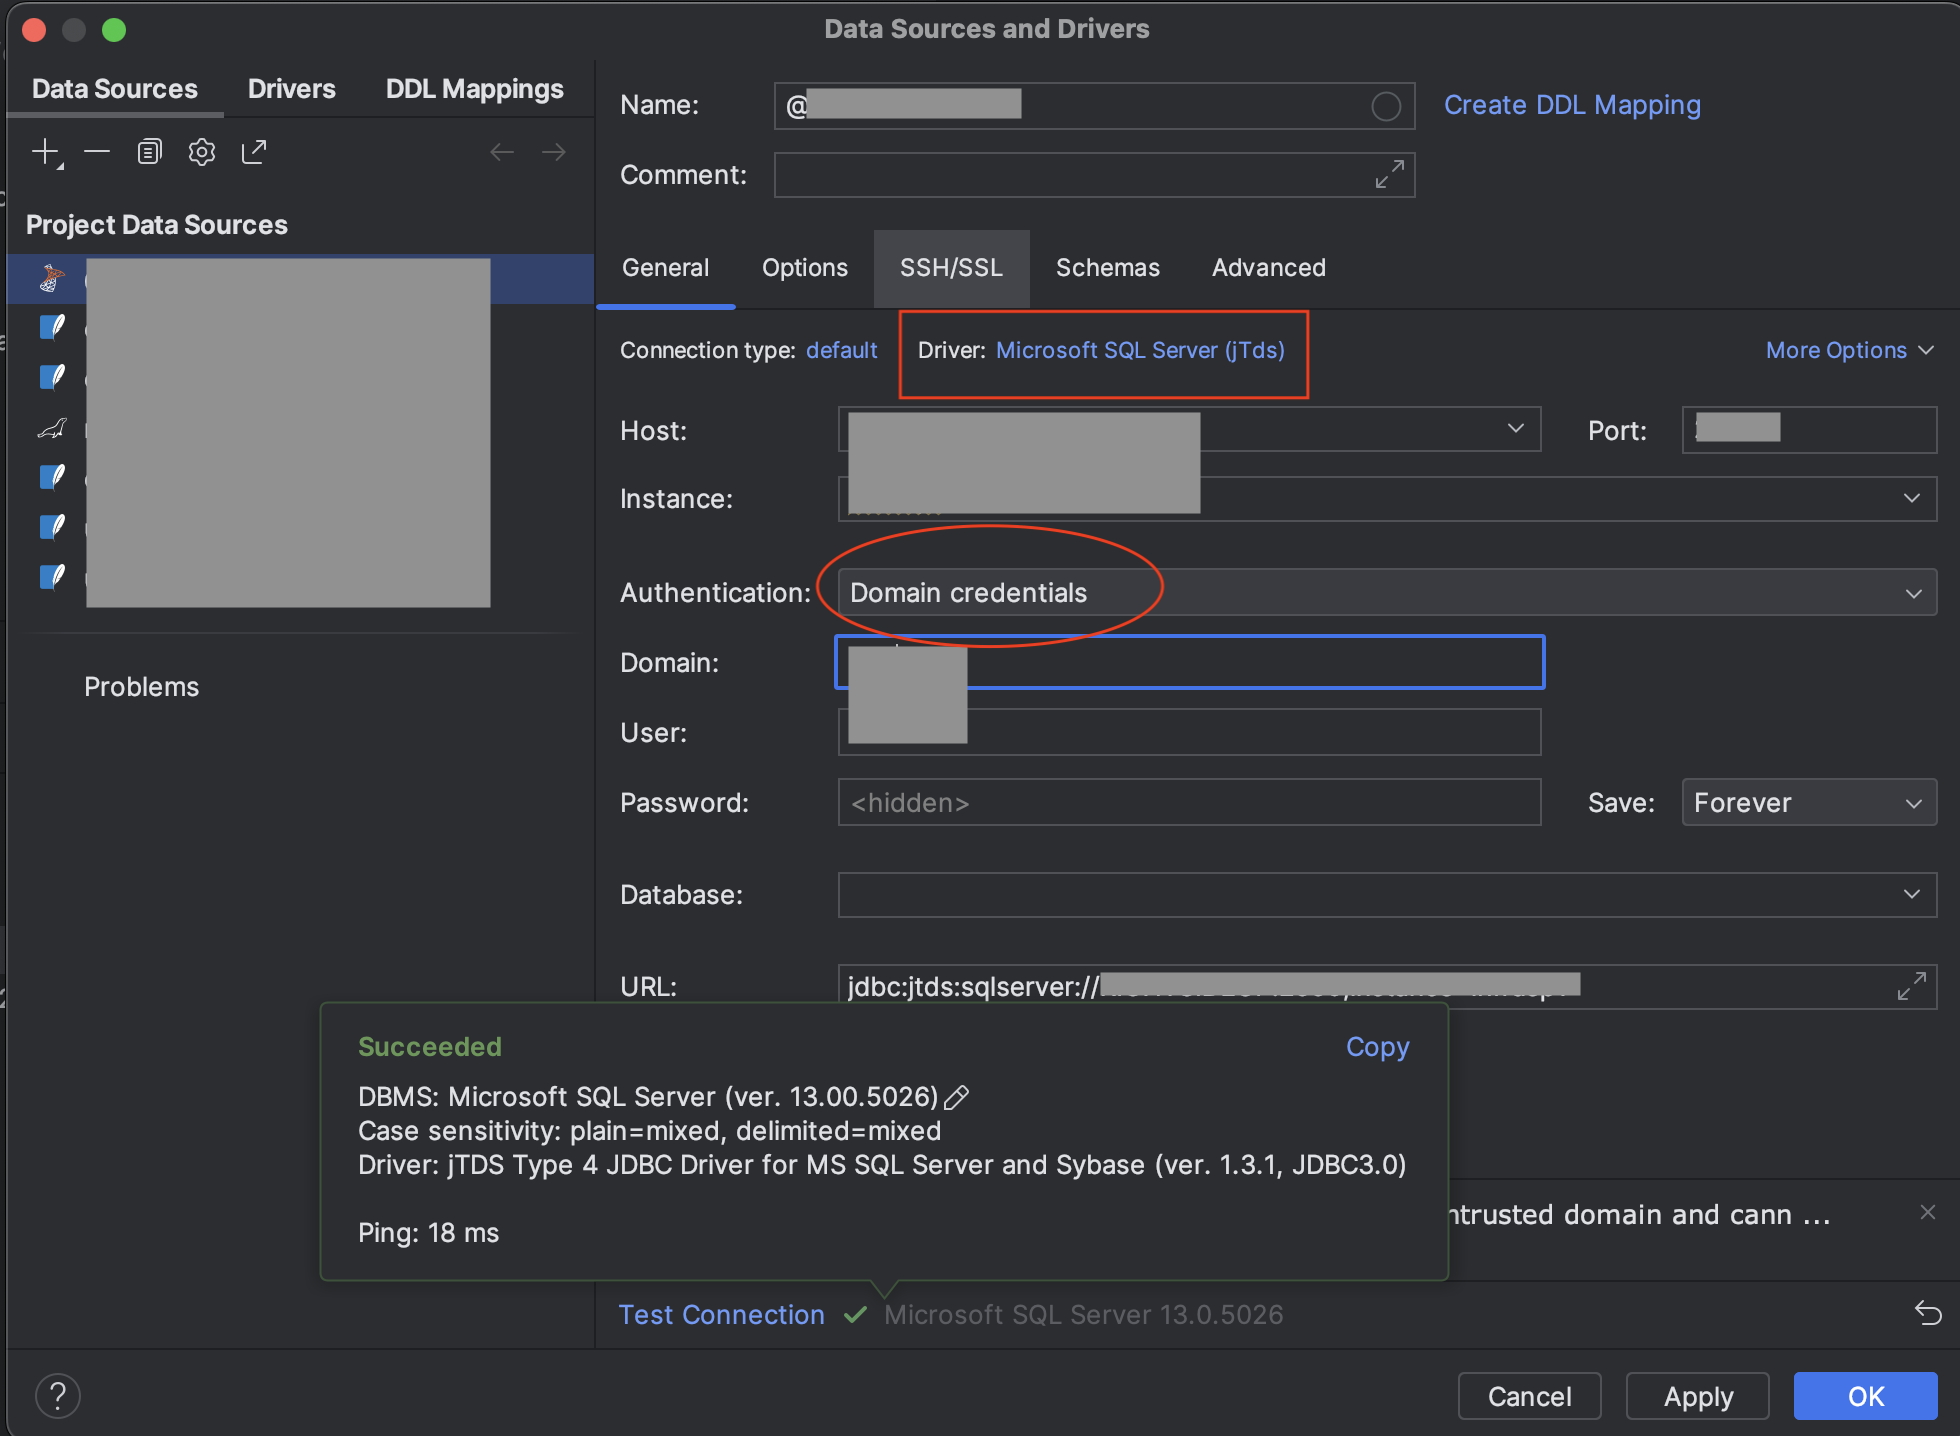Viewport: 1960px width, 1436px height.
Task: Click the Add data source plus icon
Action: pos(47,152)
